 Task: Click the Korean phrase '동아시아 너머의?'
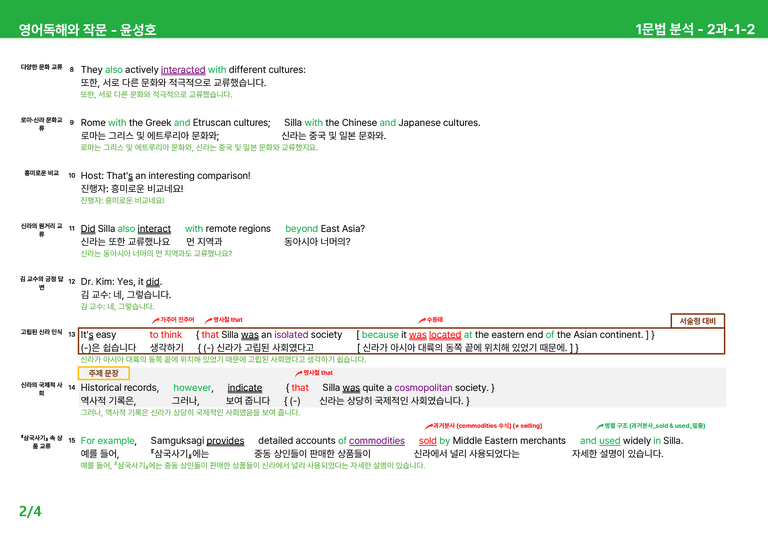point(317,241)
